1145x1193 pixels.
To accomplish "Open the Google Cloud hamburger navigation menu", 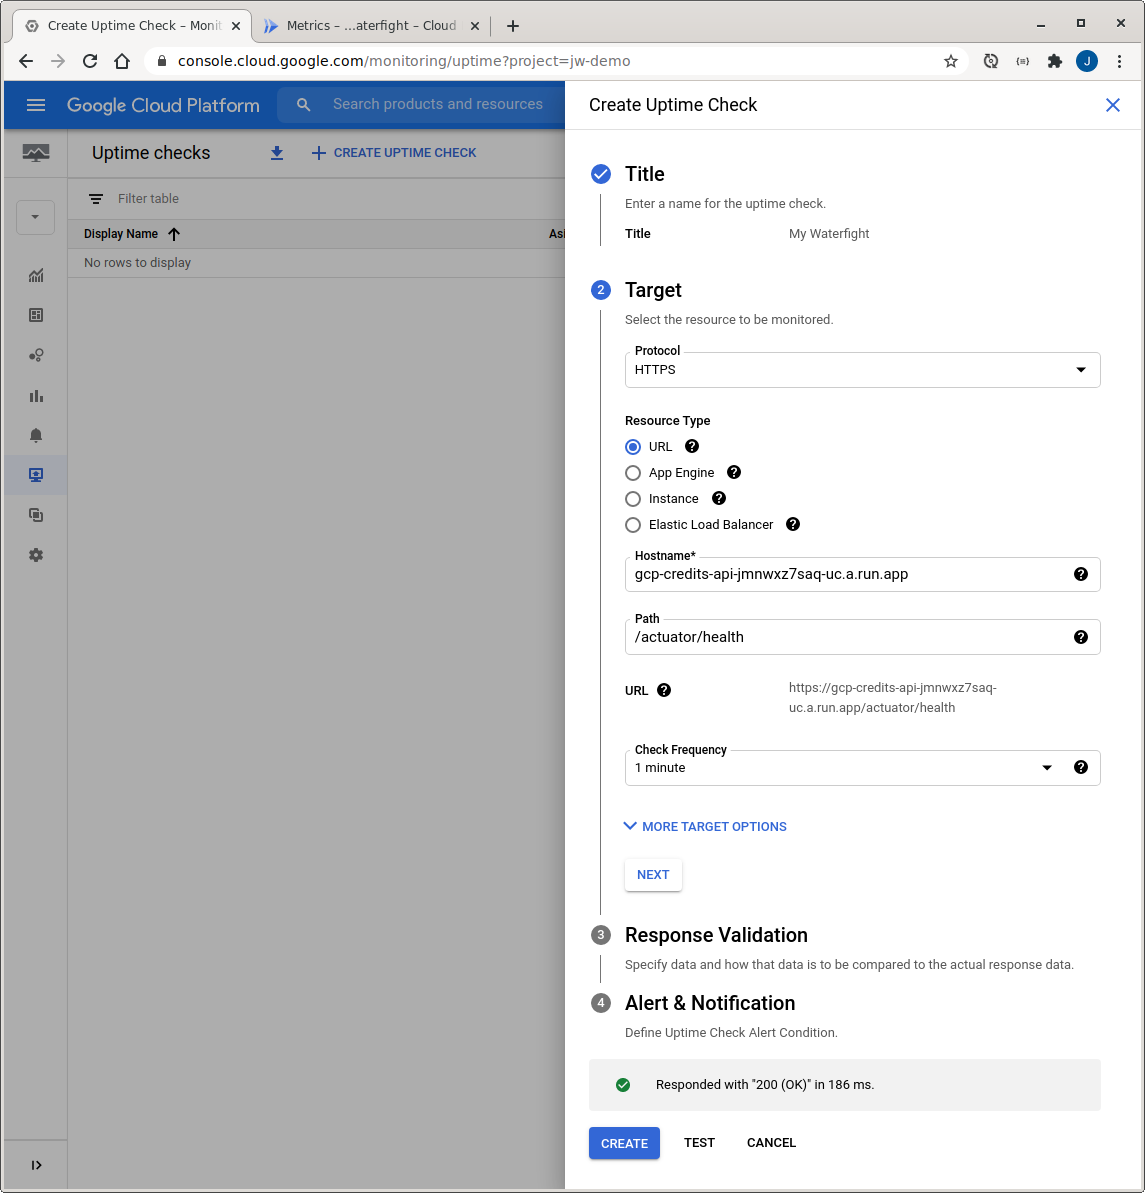I will 36,105.
